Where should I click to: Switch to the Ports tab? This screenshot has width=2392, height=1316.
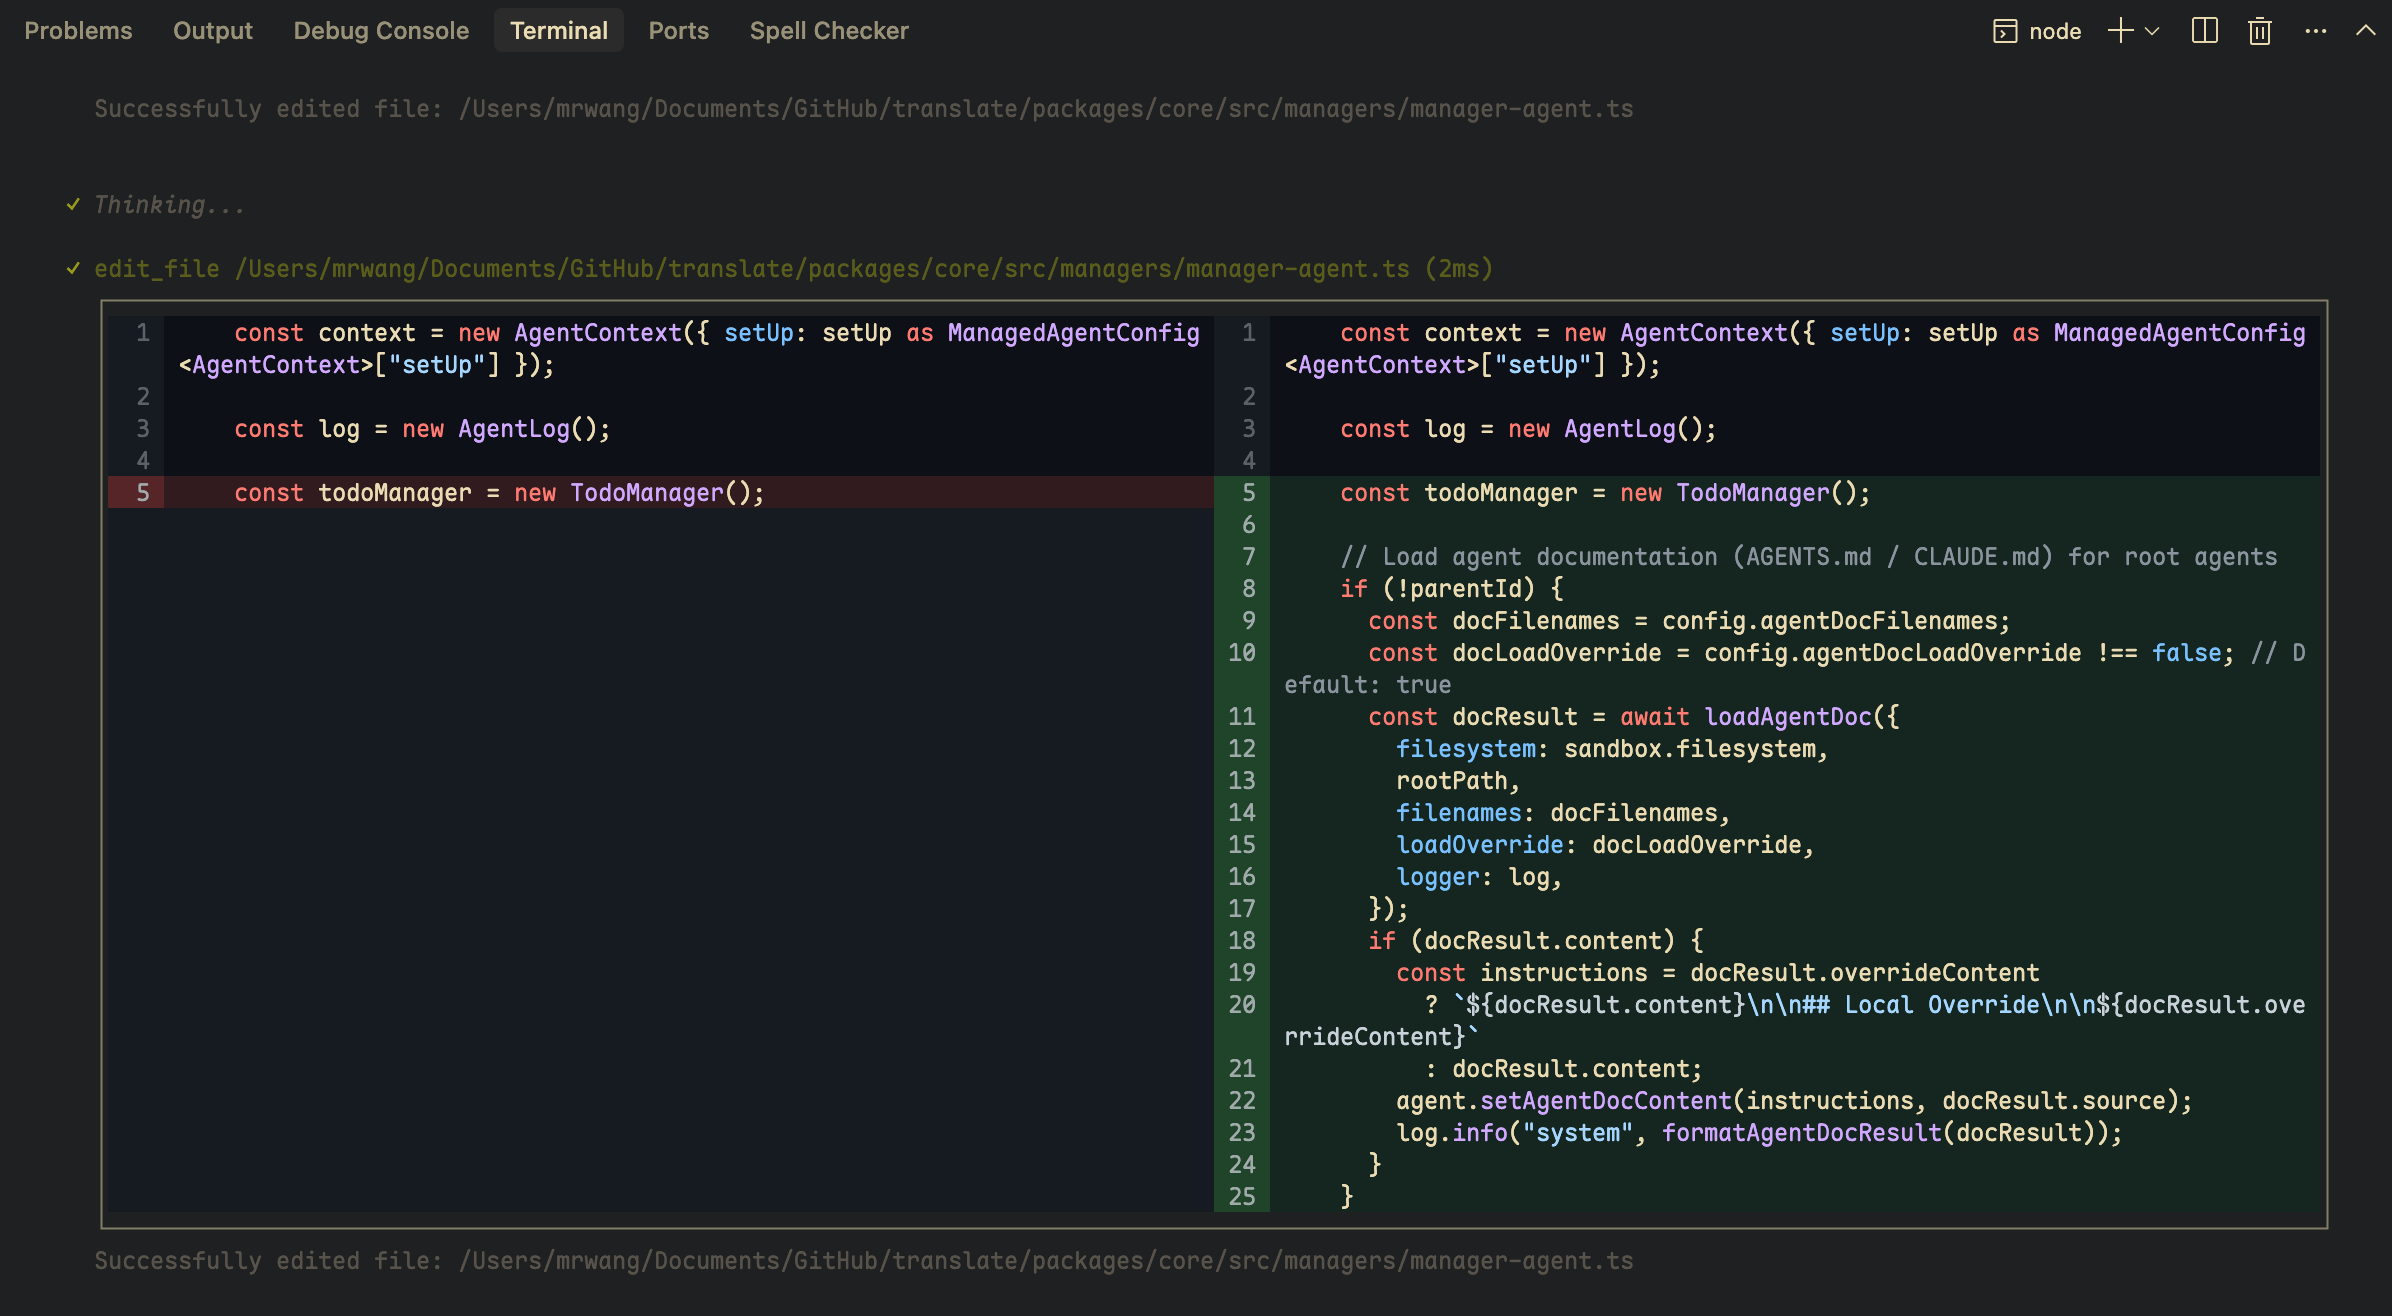(x=679, y=31)
